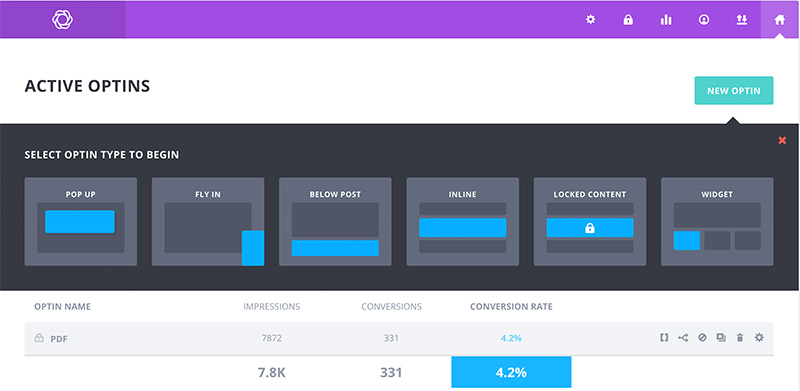Select the POP UP optin type
The height and width of the screenshot is (391, 800).
click(81, 222)
